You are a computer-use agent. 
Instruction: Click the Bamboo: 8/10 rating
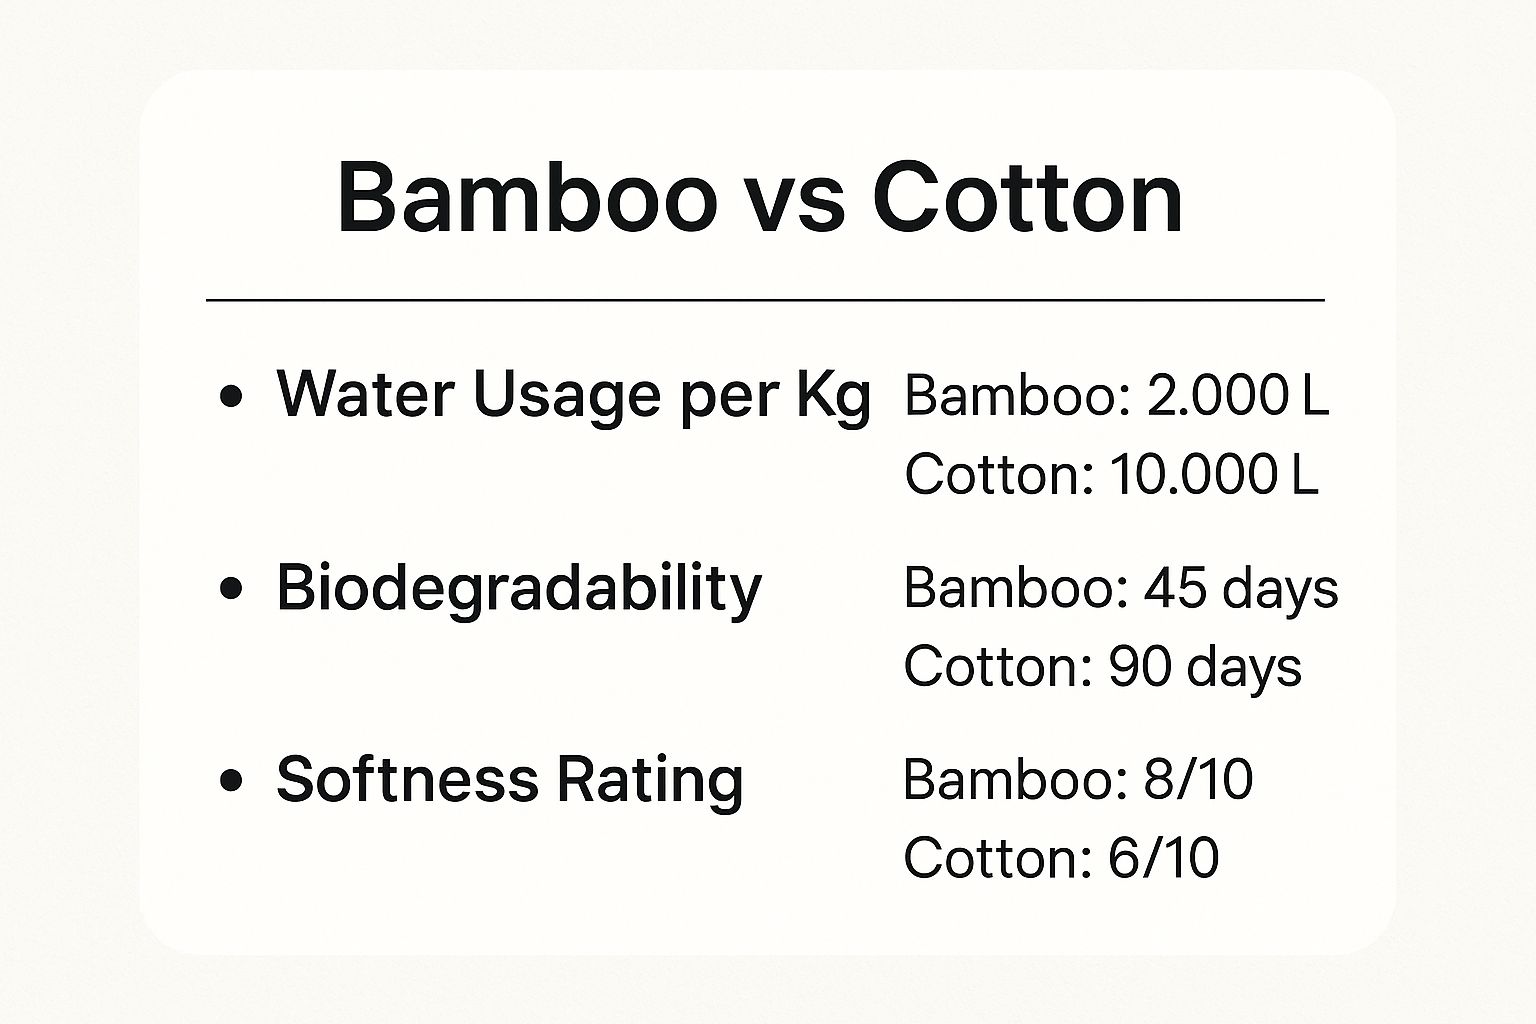[1078, 779]
